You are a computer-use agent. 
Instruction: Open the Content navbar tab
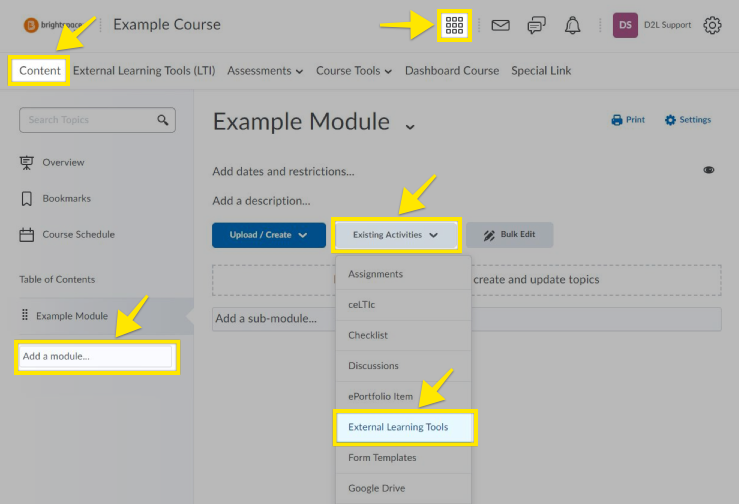40,71
